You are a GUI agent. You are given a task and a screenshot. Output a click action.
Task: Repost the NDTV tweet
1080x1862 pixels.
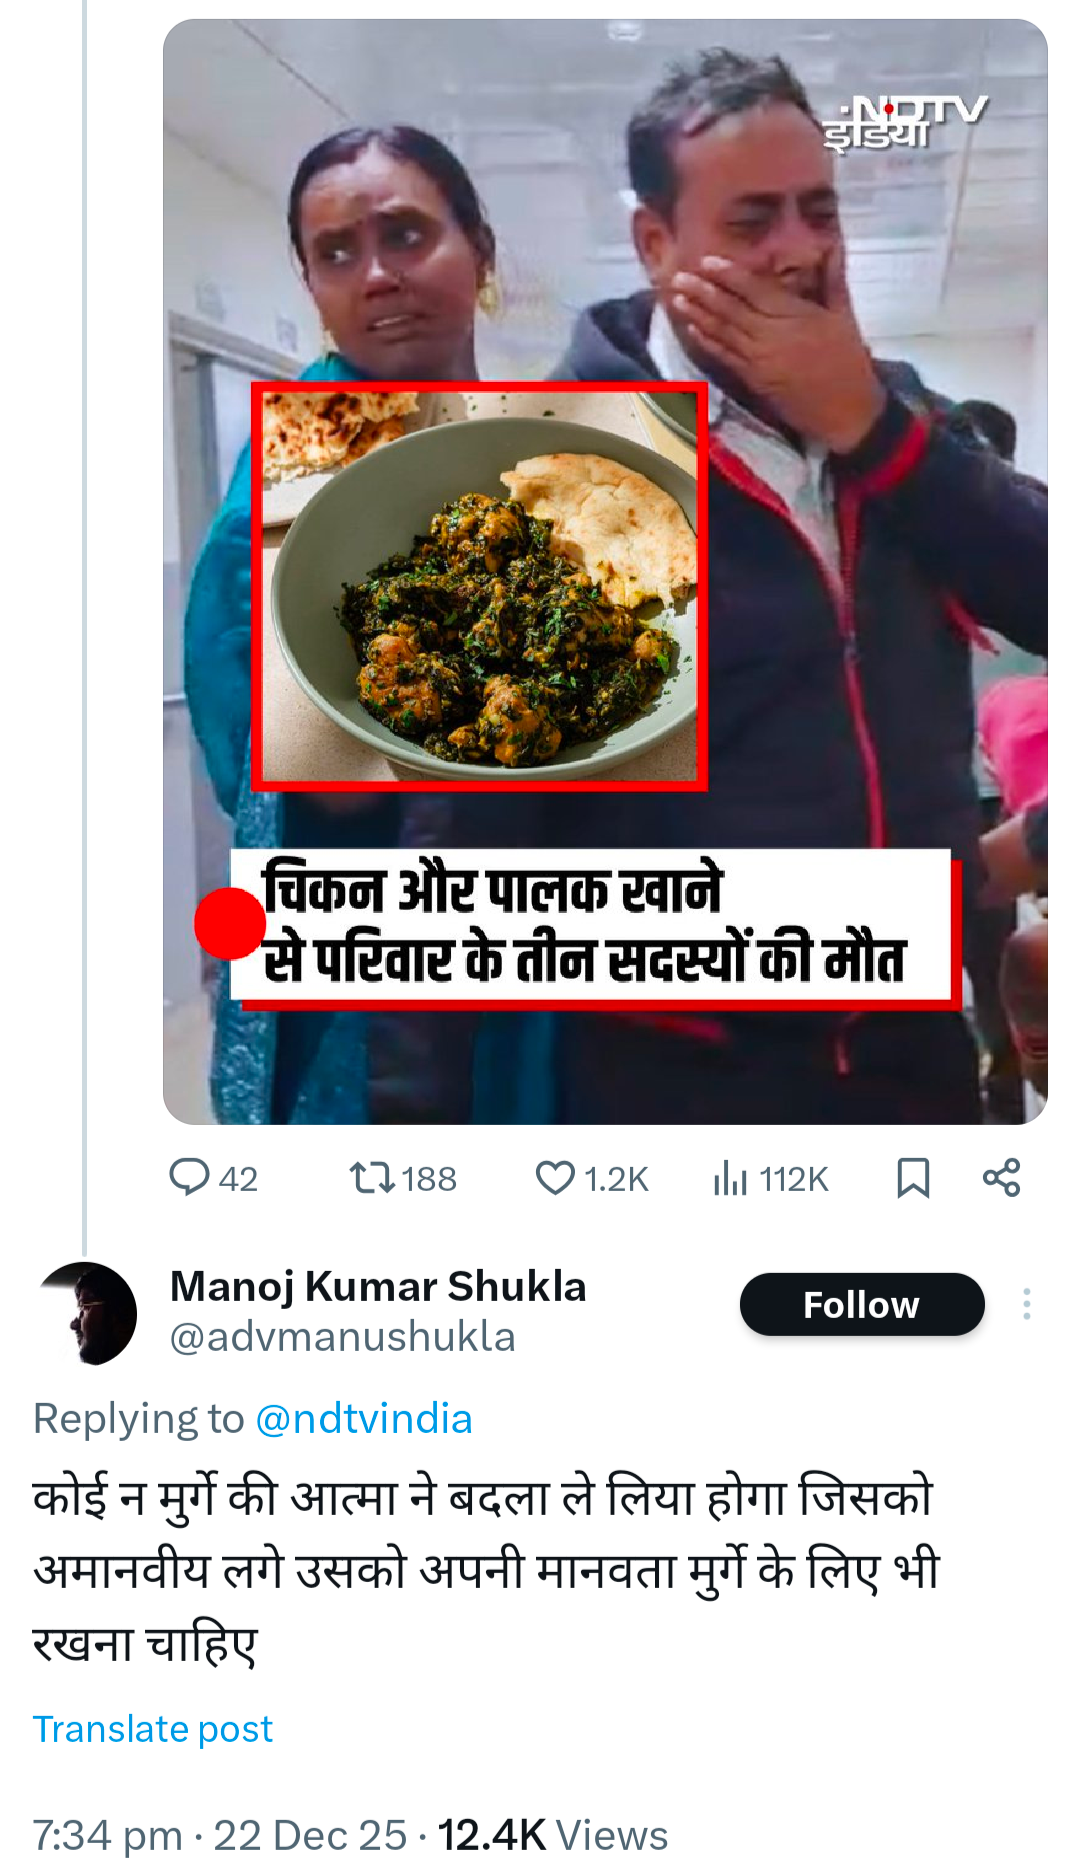click(372, 1177)
